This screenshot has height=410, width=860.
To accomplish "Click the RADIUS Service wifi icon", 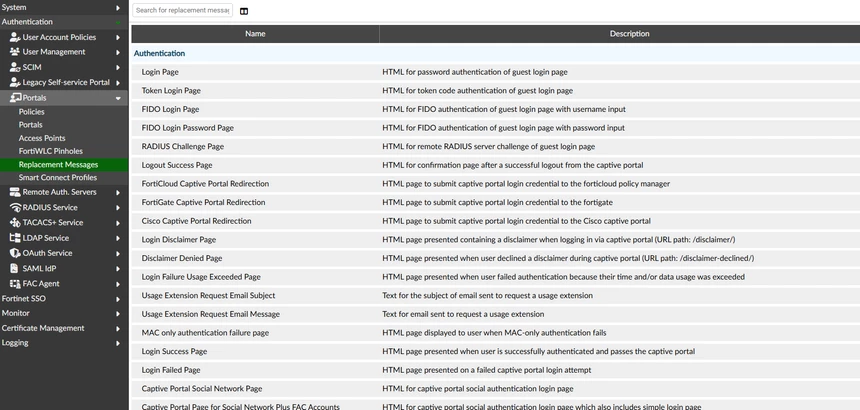I will pos(15,207).
